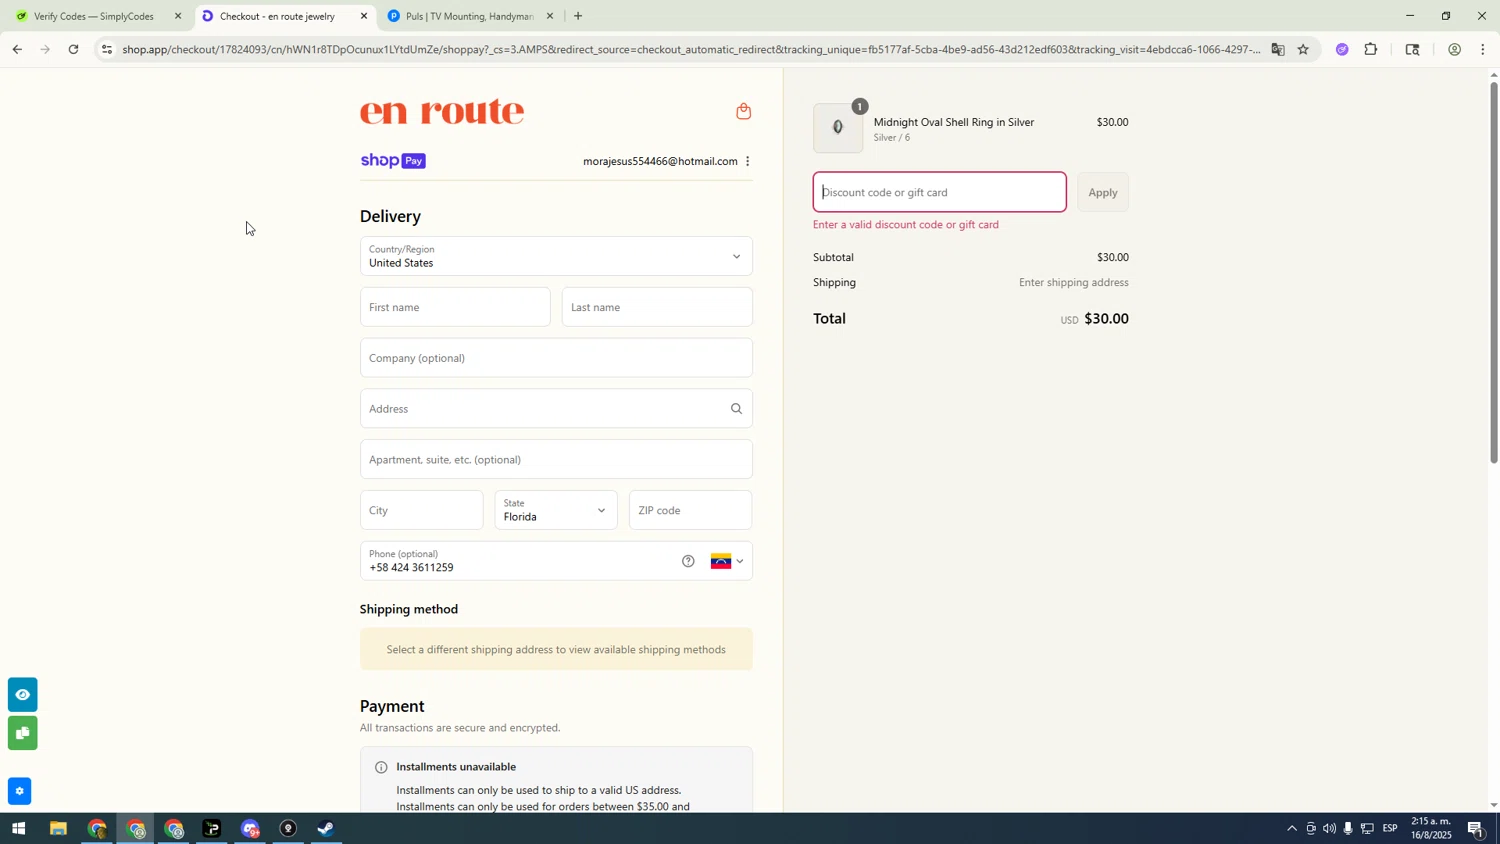Open the shopping cart bag icon
The width and height of the screenshot is (1500, 844).
click(743, 111)
